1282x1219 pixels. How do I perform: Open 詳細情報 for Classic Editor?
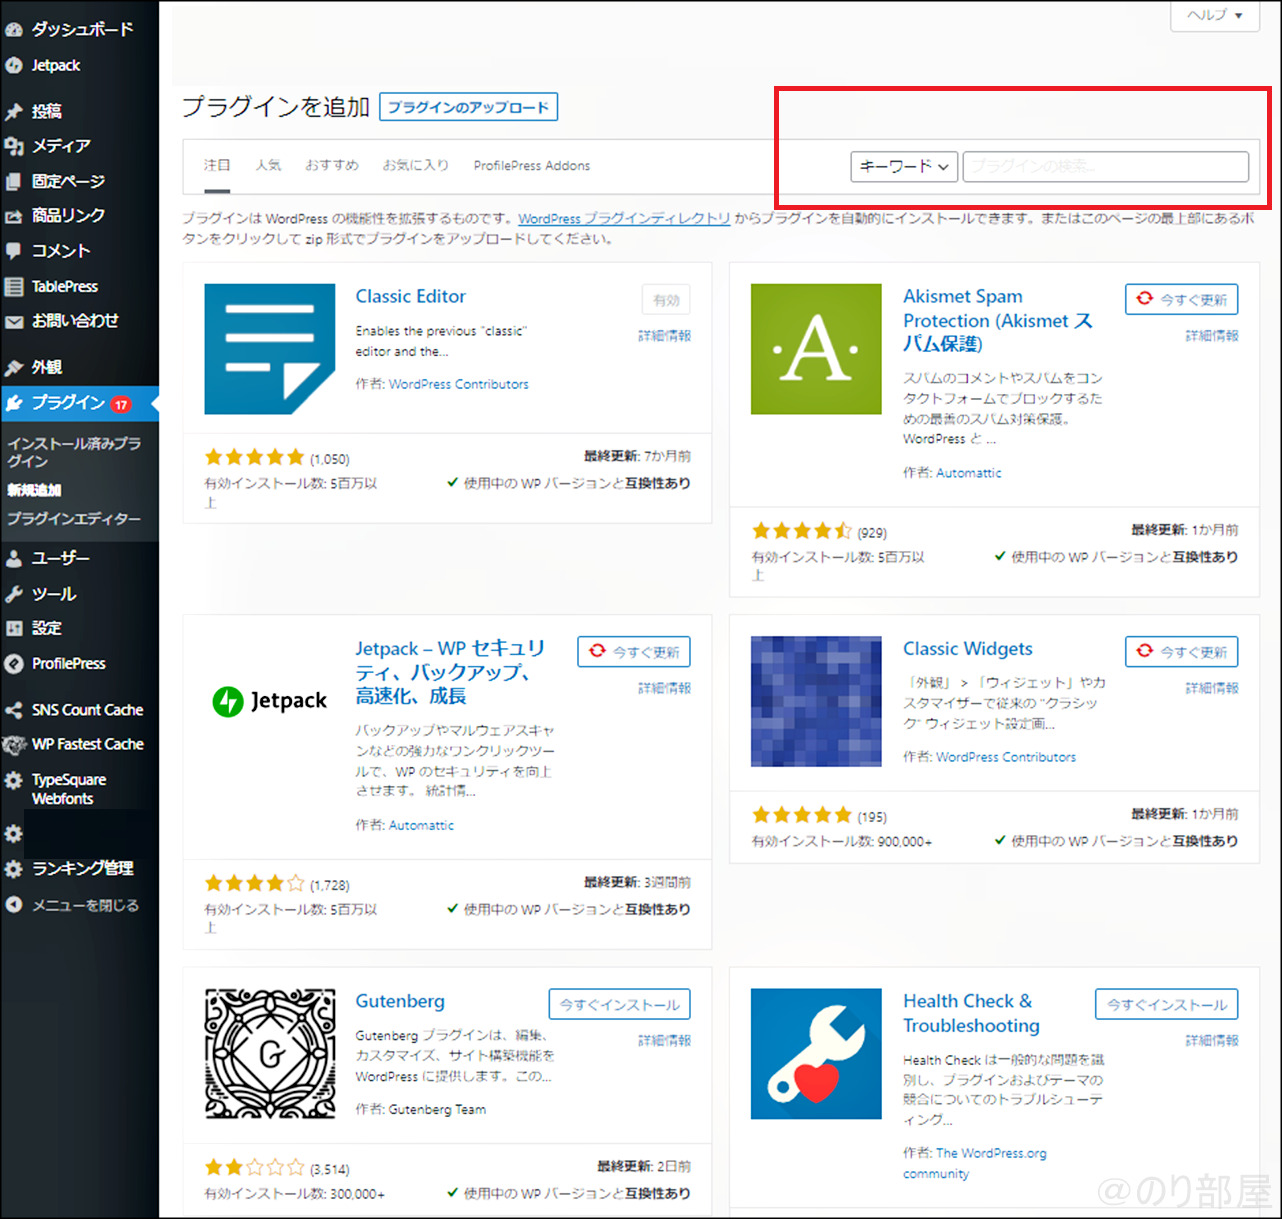tap(665, 336)
